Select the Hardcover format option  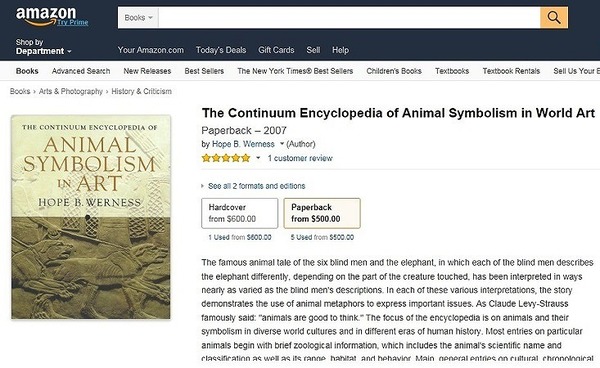pyautogui.click(x=240, y=213)
